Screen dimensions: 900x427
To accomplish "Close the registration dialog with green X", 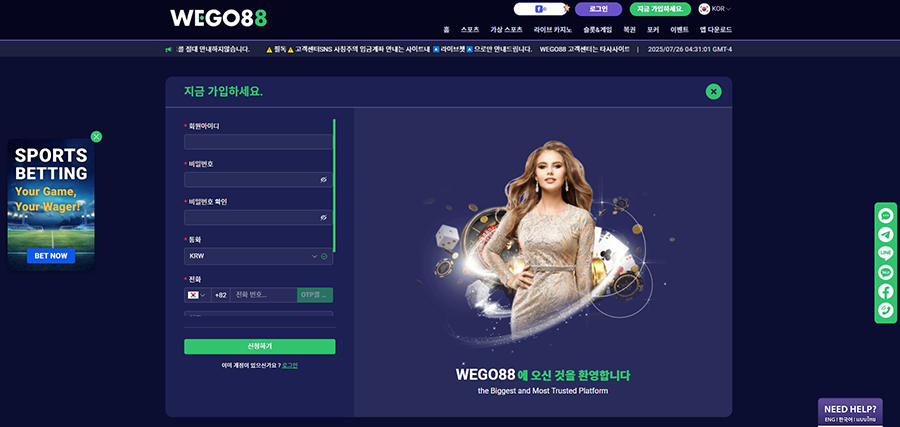I will (x=713, y=91).
